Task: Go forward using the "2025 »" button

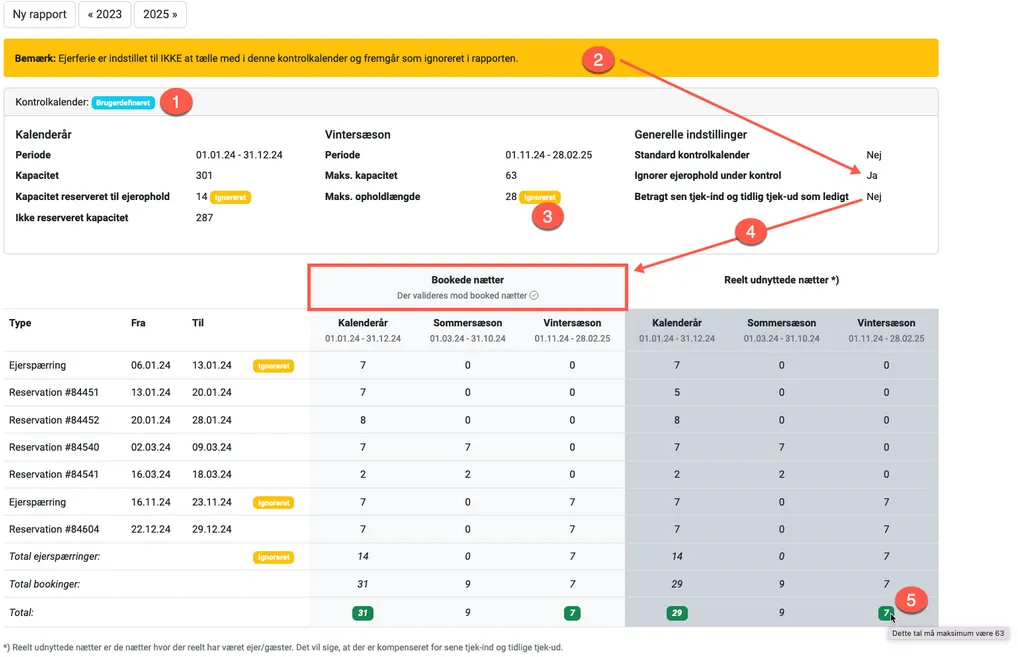Action: (160, 14)
